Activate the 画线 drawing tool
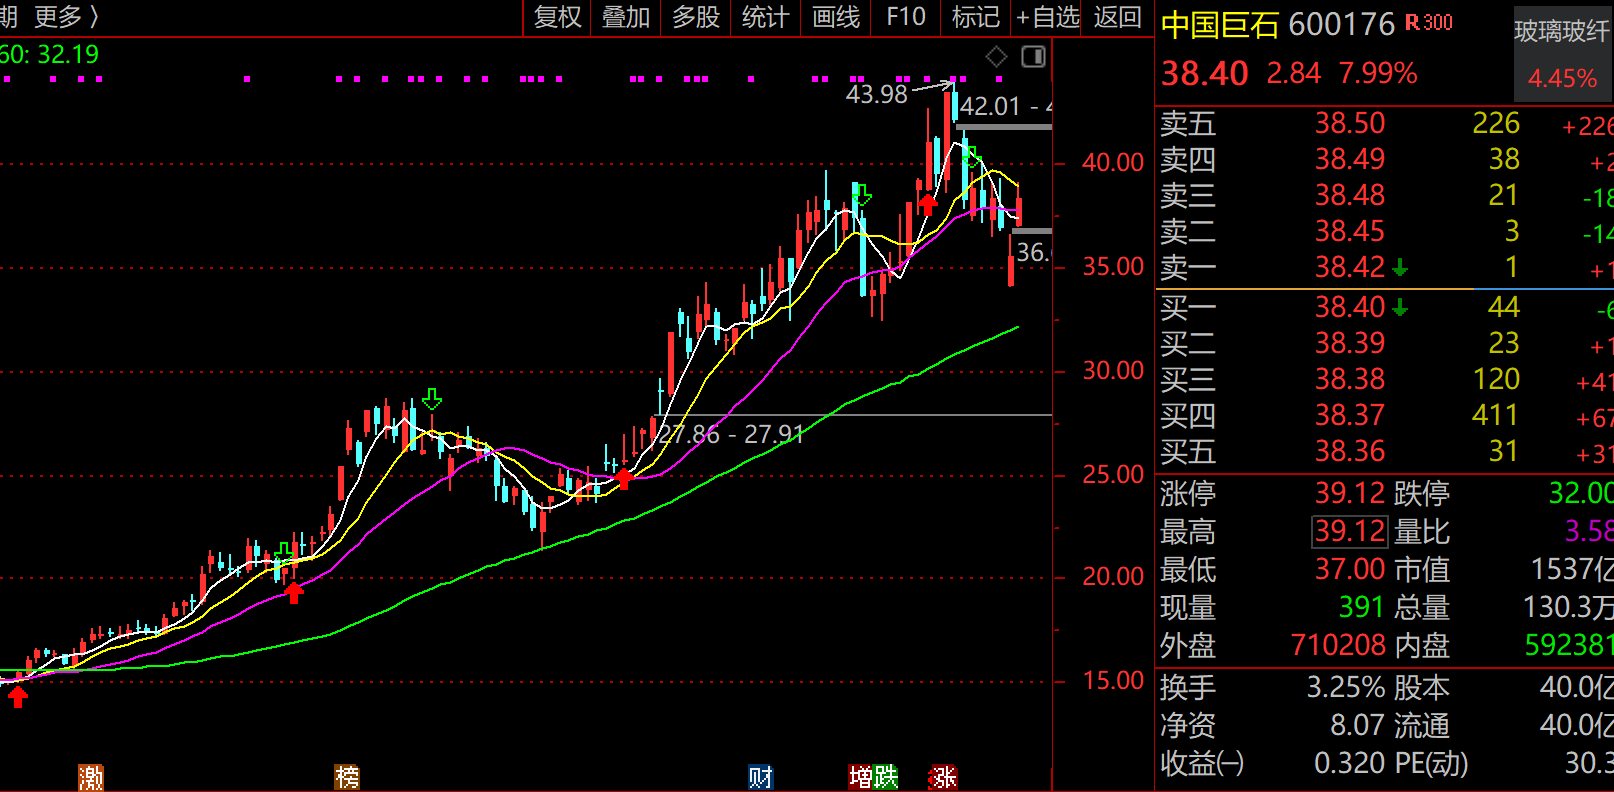 [836, 17]
